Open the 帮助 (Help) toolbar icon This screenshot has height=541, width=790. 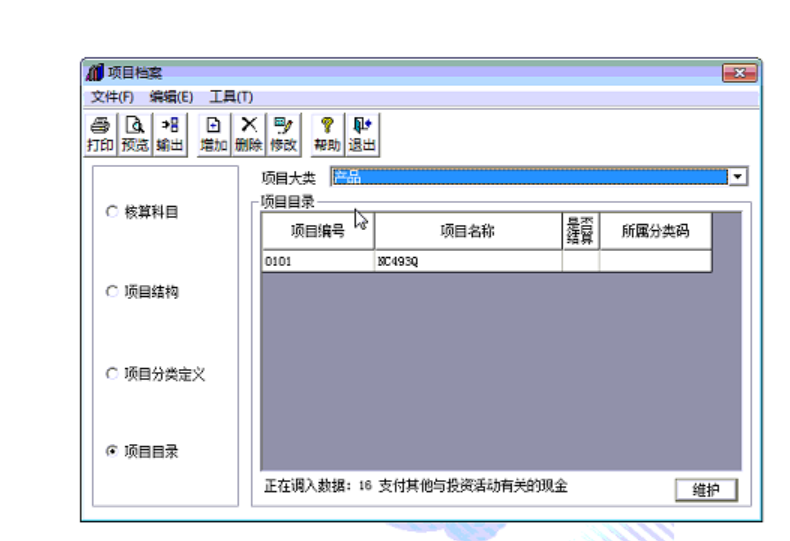click(327, 134)
